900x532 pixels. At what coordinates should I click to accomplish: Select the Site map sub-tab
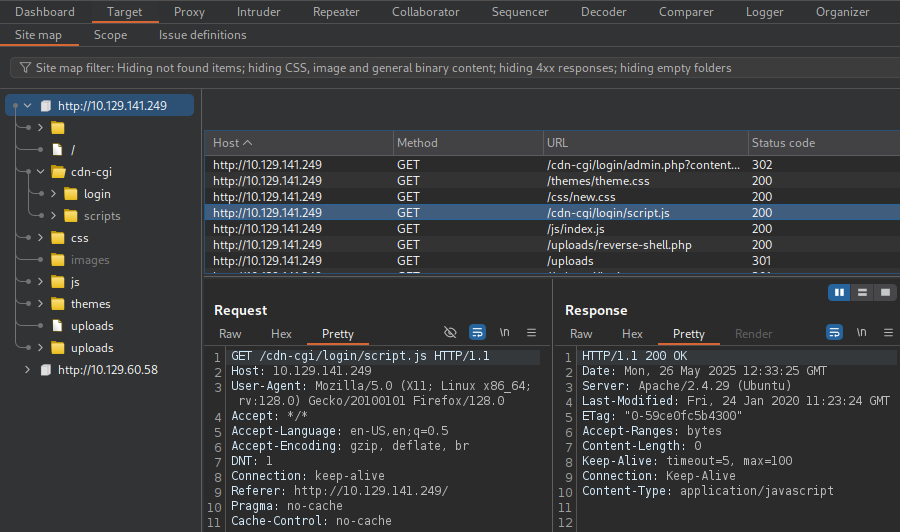pyautogui.click(x=38, y=35)
